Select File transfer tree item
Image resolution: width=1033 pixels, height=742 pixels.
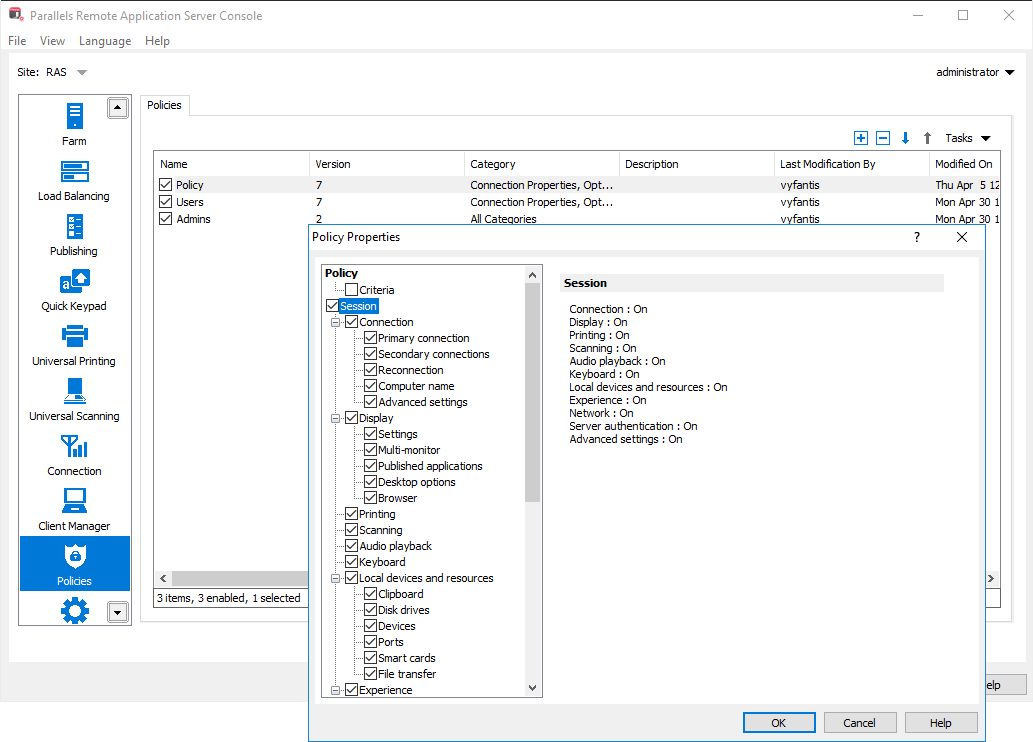click(x=406, y=674)
